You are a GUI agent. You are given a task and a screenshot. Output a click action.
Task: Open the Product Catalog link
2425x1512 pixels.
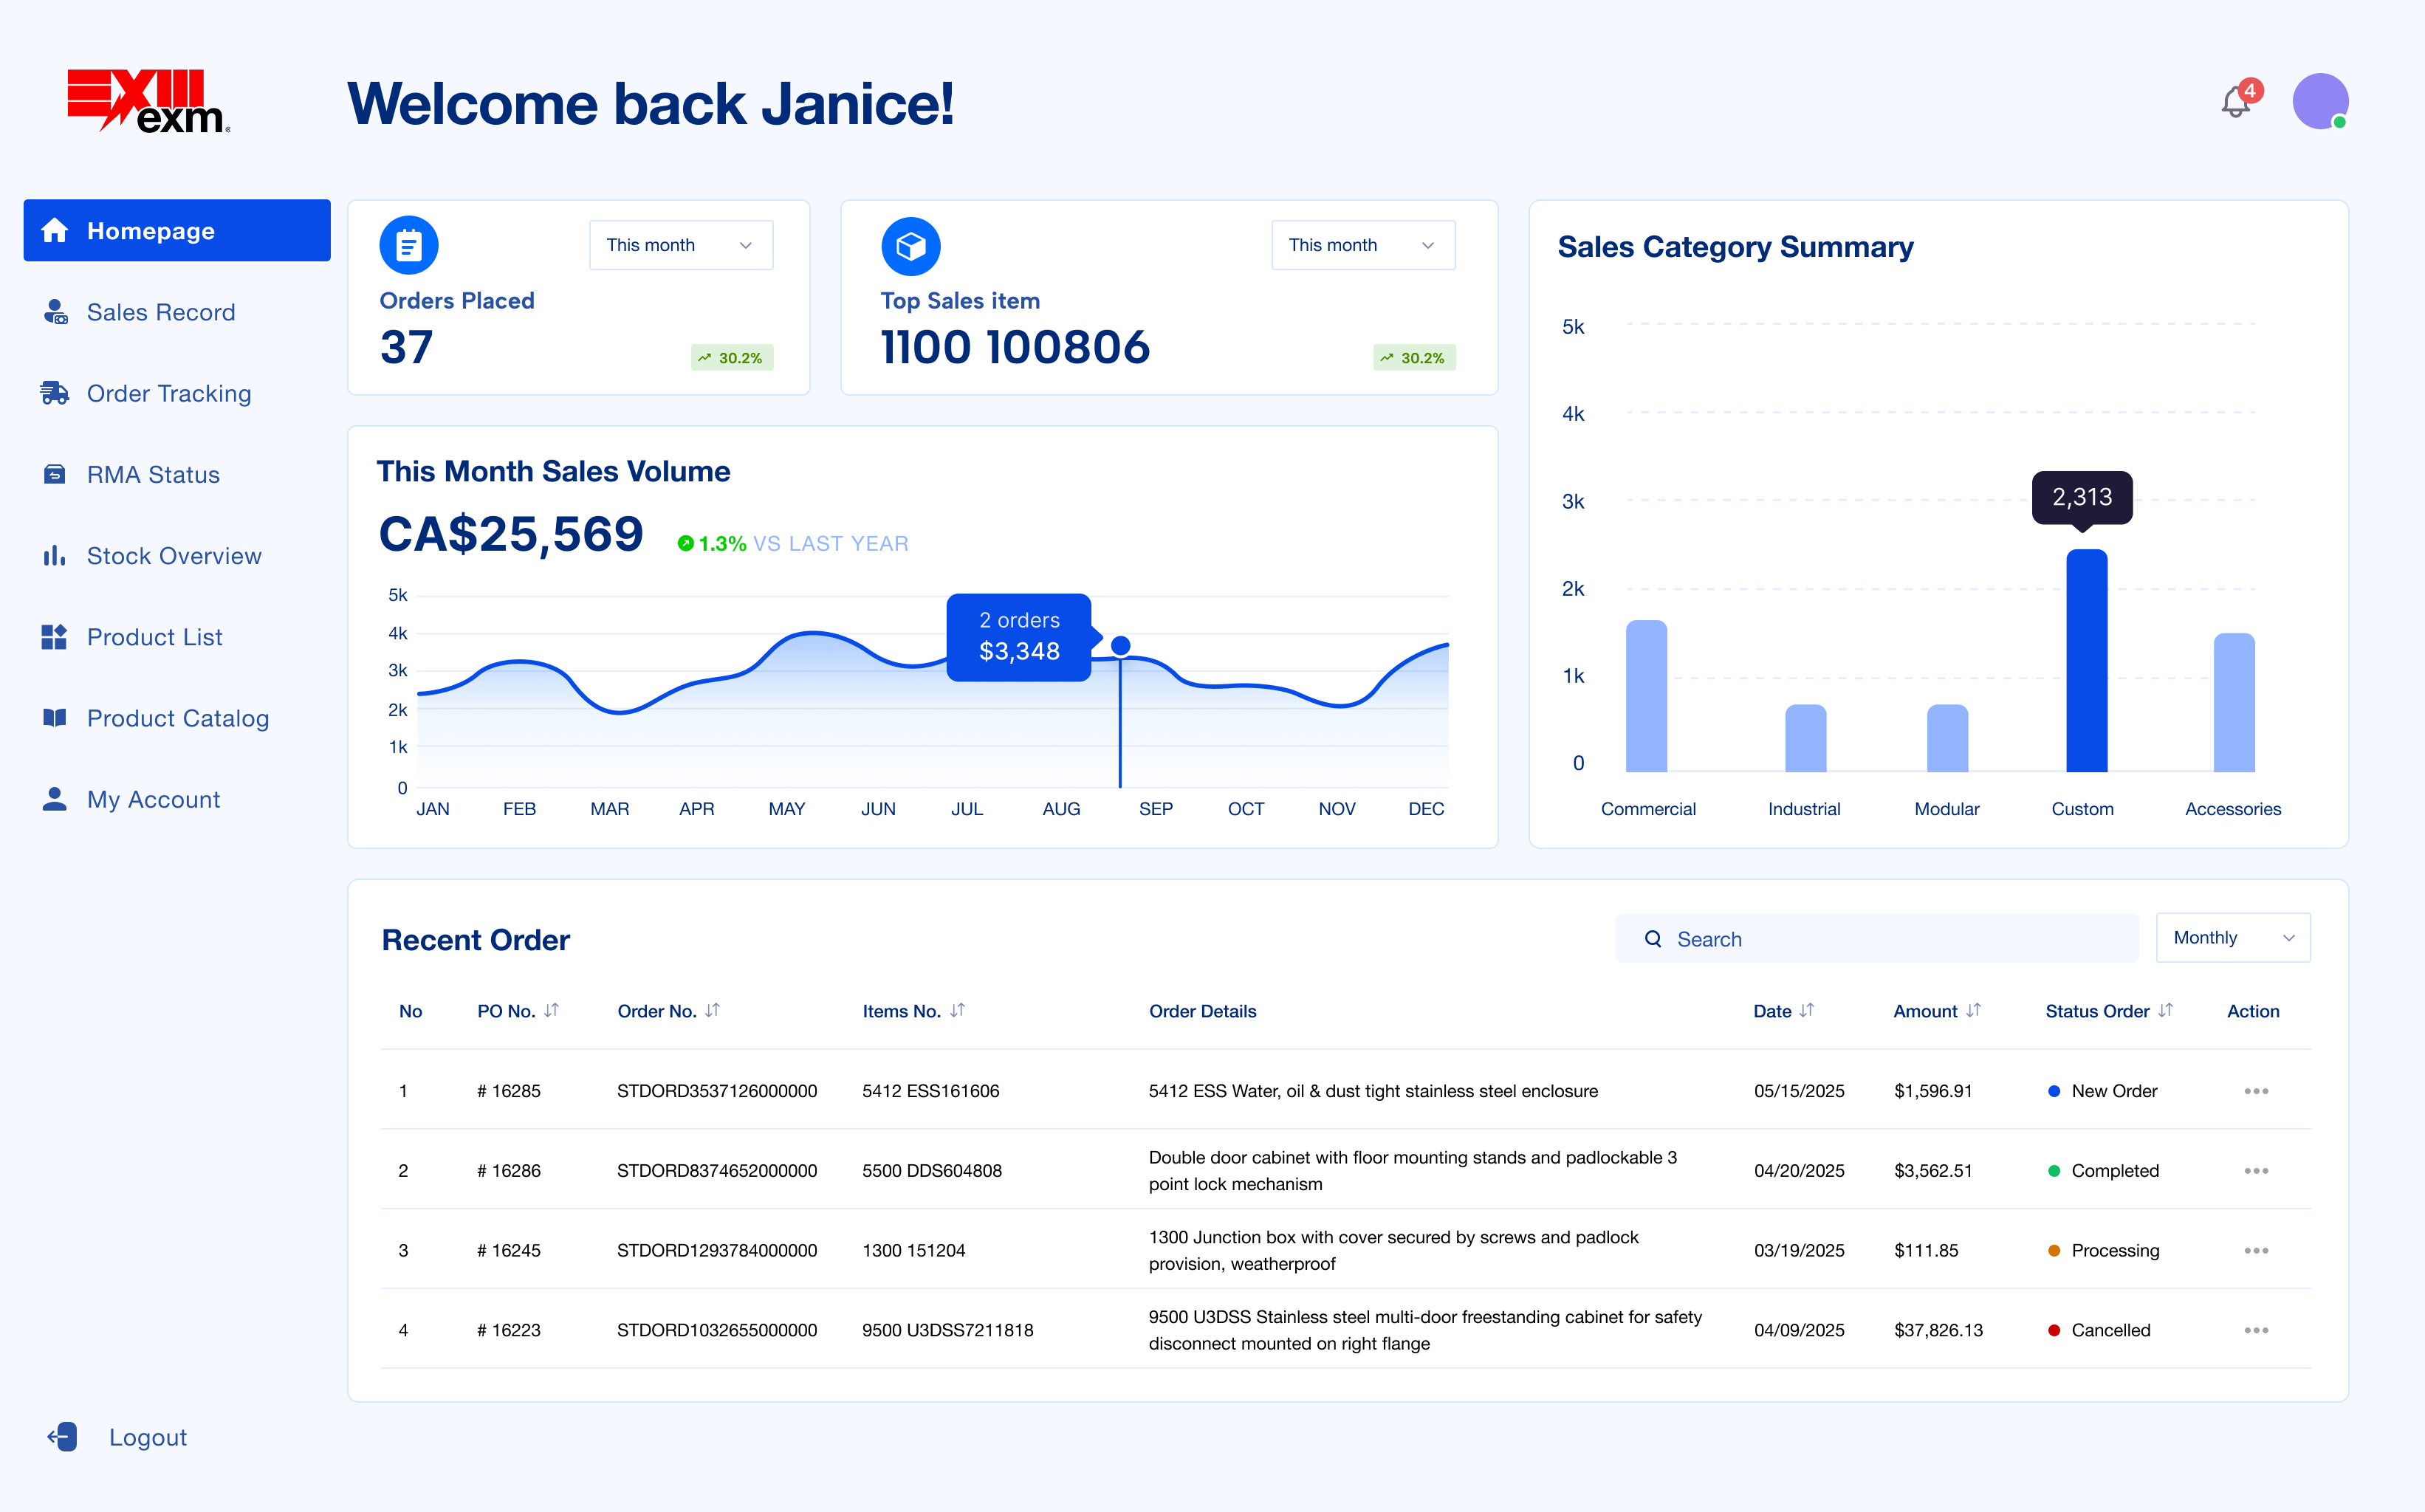(177, 718)
